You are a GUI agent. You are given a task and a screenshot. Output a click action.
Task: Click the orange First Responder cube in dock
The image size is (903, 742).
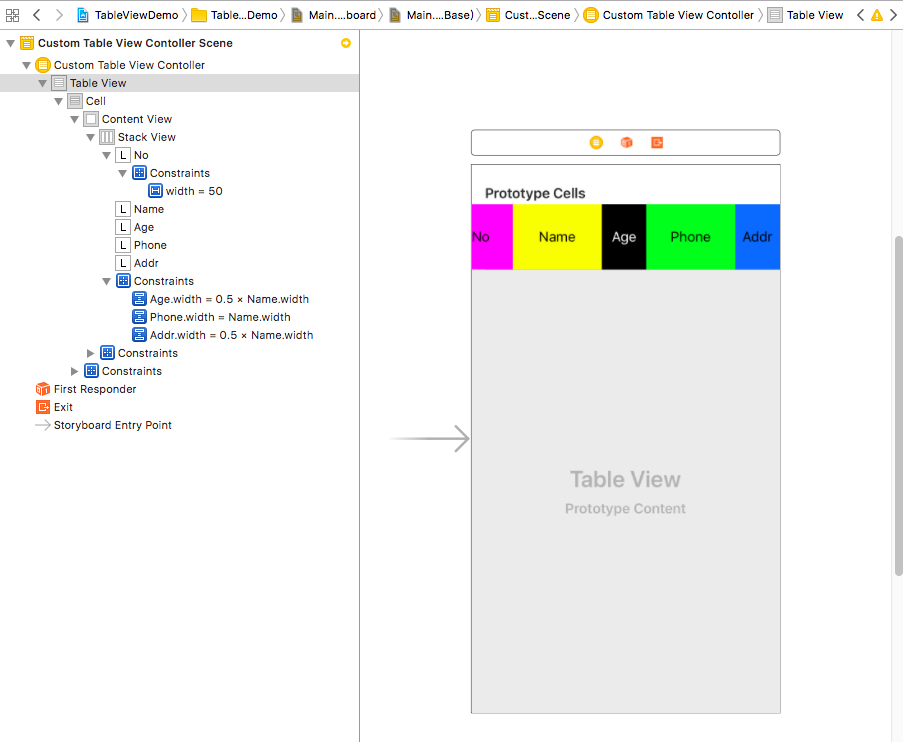pyautogui.click(x=626, y=143)
